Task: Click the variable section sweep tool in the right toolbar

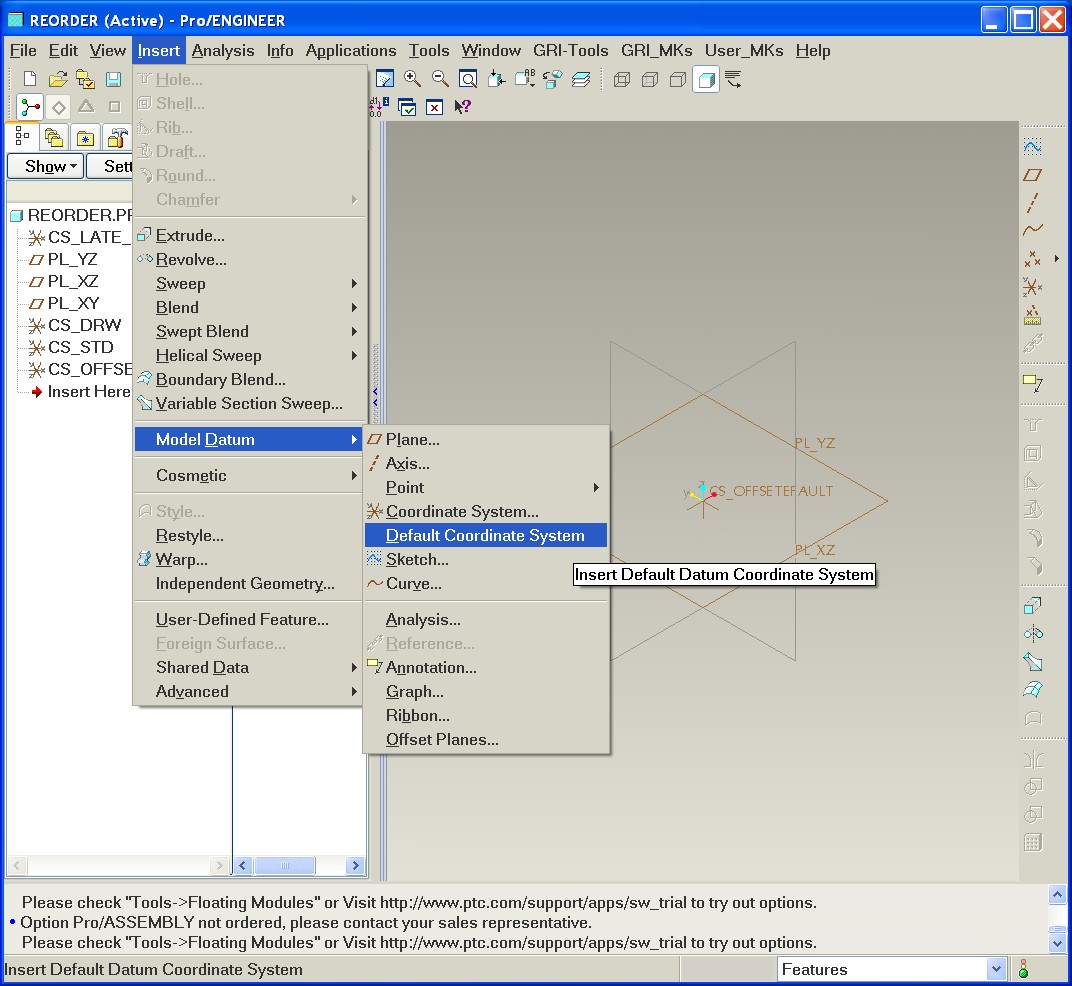Action: point(1032,662)
